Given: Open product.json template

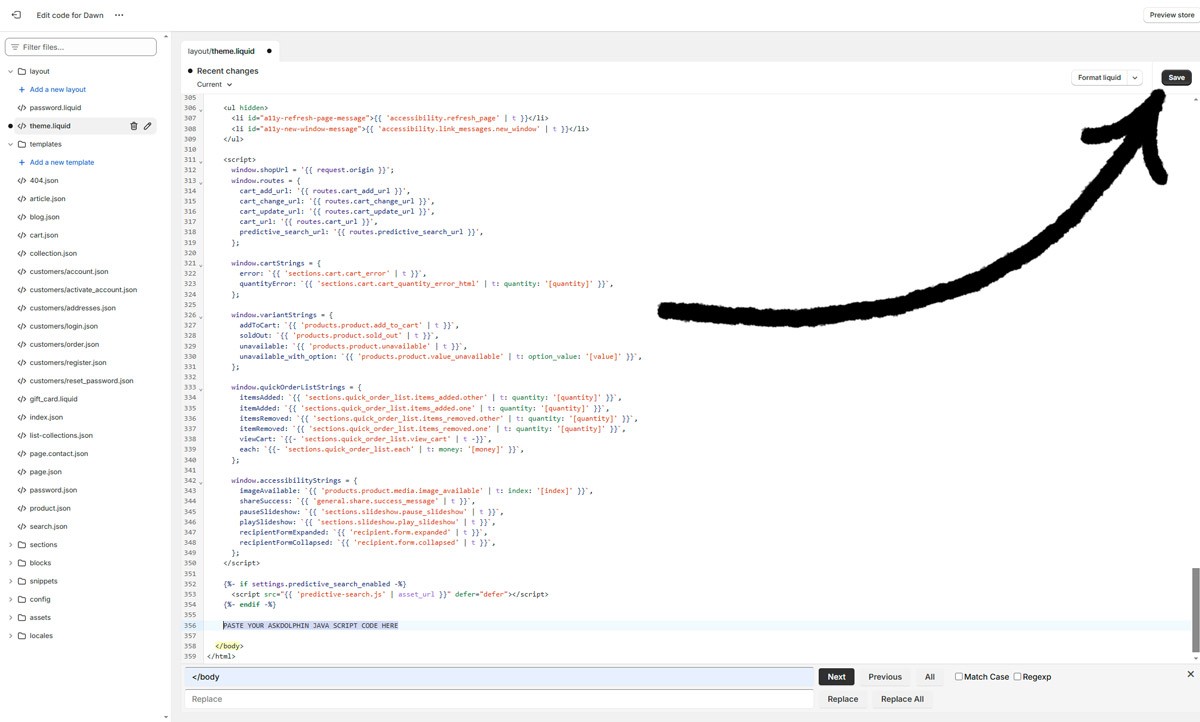Looking at the screenshot, I should pos(50,508).
